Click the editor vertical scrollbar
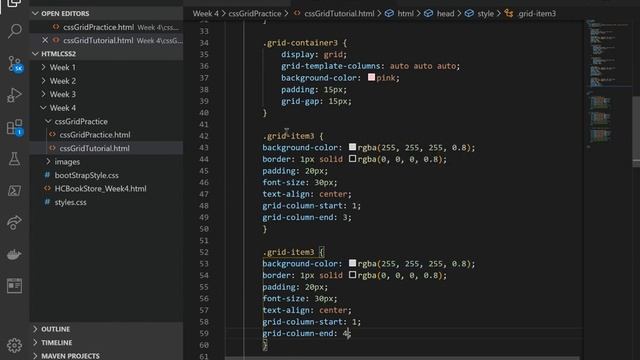 (x=636, y=132)
